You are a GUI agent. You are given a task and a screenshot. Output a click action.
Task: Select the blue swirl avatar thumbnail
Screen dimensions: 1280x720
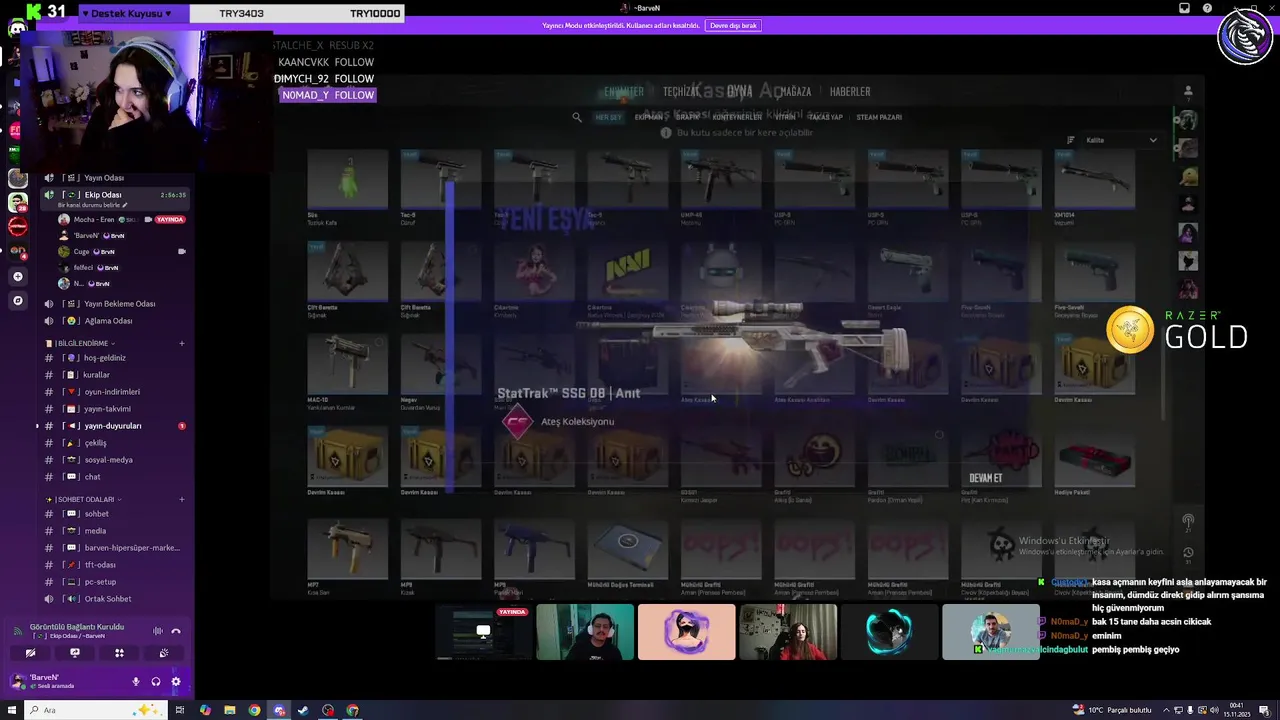[889, 632]
